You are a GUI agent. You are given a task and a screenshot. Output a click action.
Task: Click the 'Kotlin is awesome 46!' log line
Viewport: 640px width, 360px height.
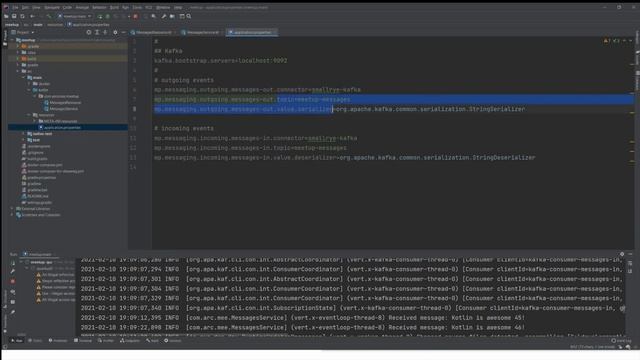pyautogui.click(x=302, y=327)
